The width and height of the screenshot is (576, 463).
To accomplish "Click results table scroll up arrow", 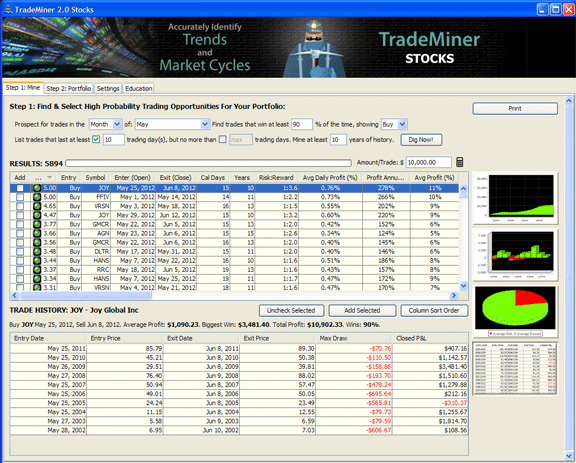I will (x=463, y=189).
